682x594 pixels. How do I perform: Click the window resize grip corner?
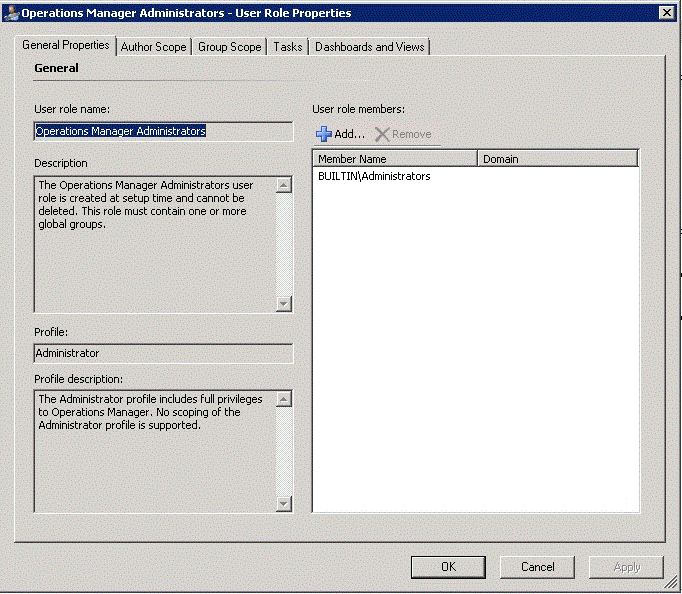(672, 582)
